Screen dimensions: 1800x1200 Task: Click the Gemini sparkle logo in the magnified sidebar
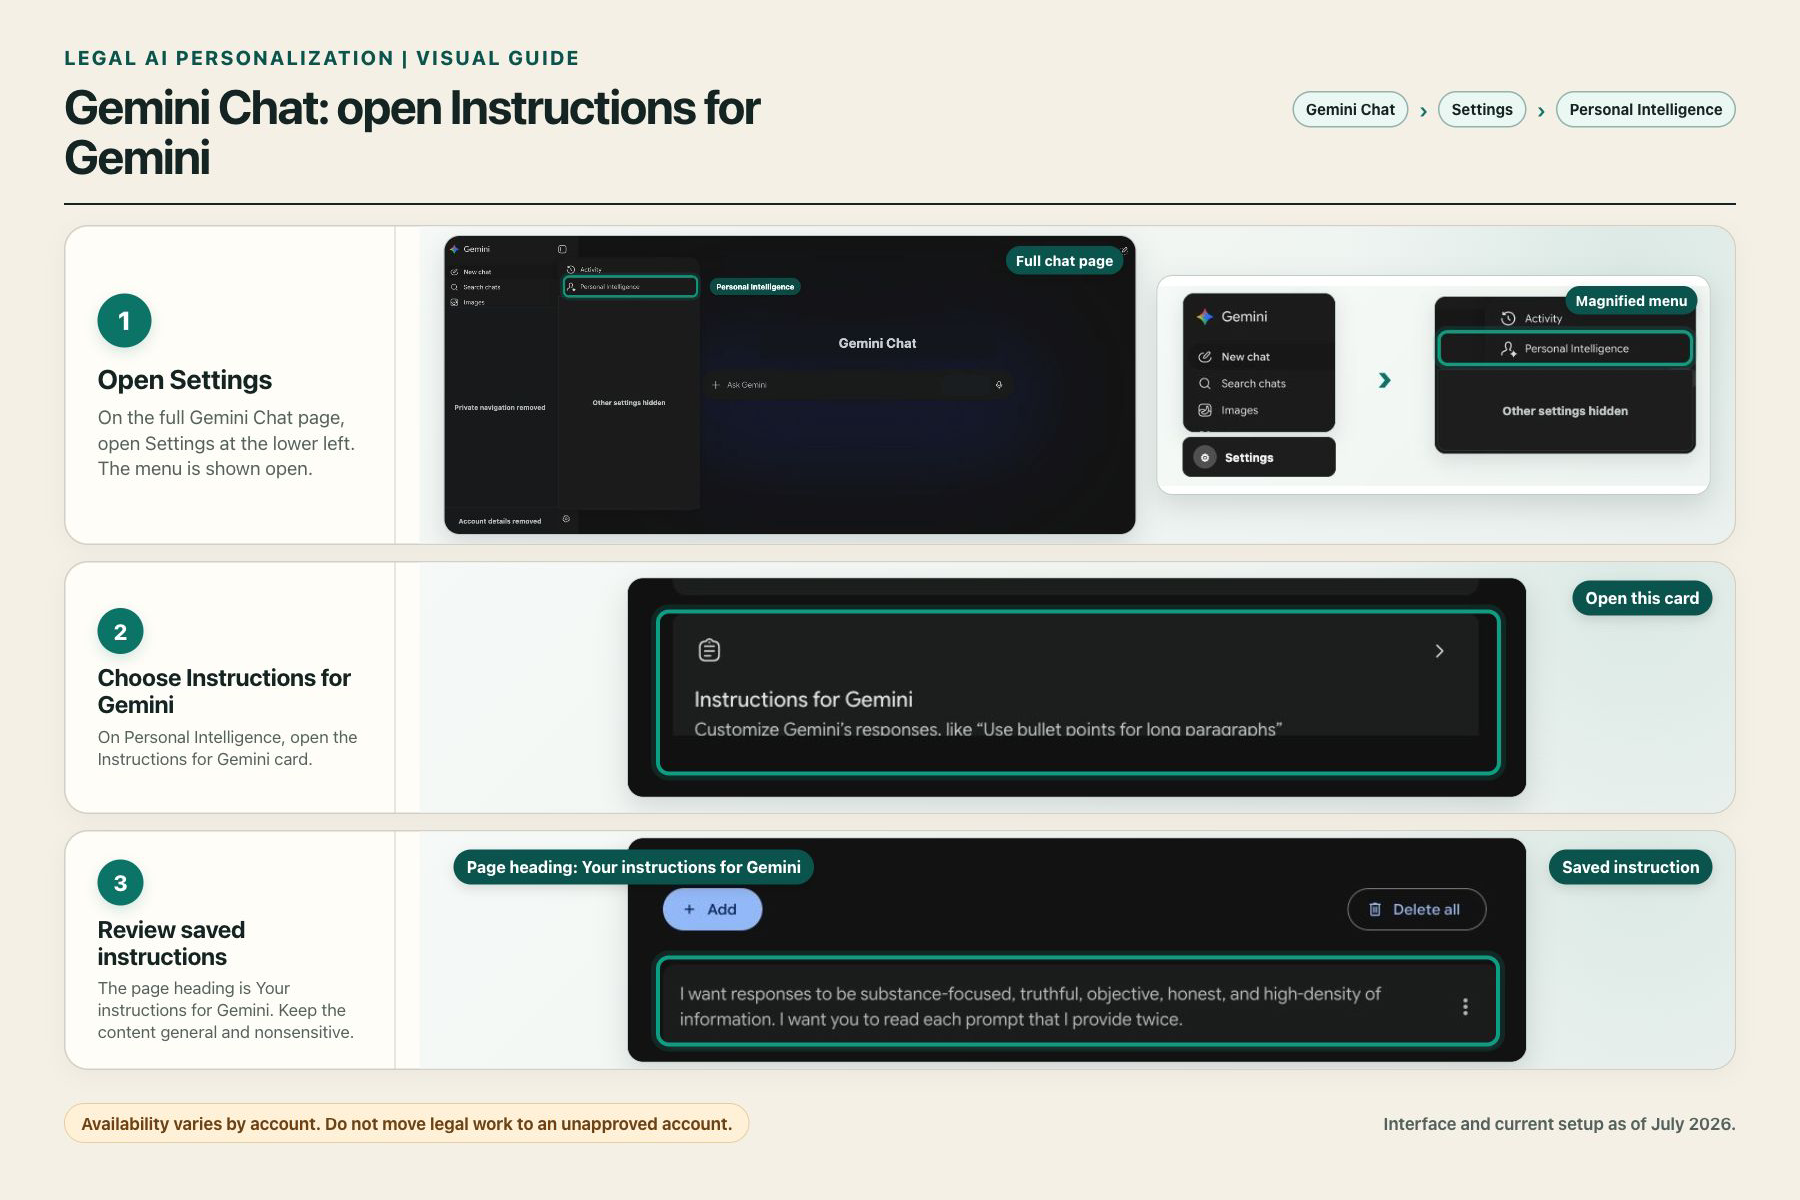click(x=1205, y=316)
